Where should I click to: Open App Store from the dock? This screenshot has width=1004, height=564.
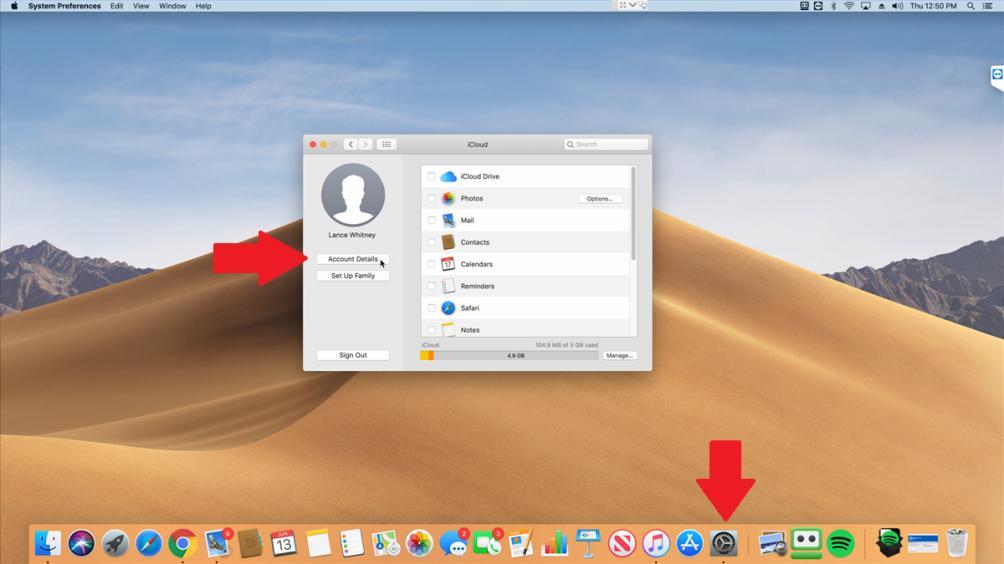690,544
